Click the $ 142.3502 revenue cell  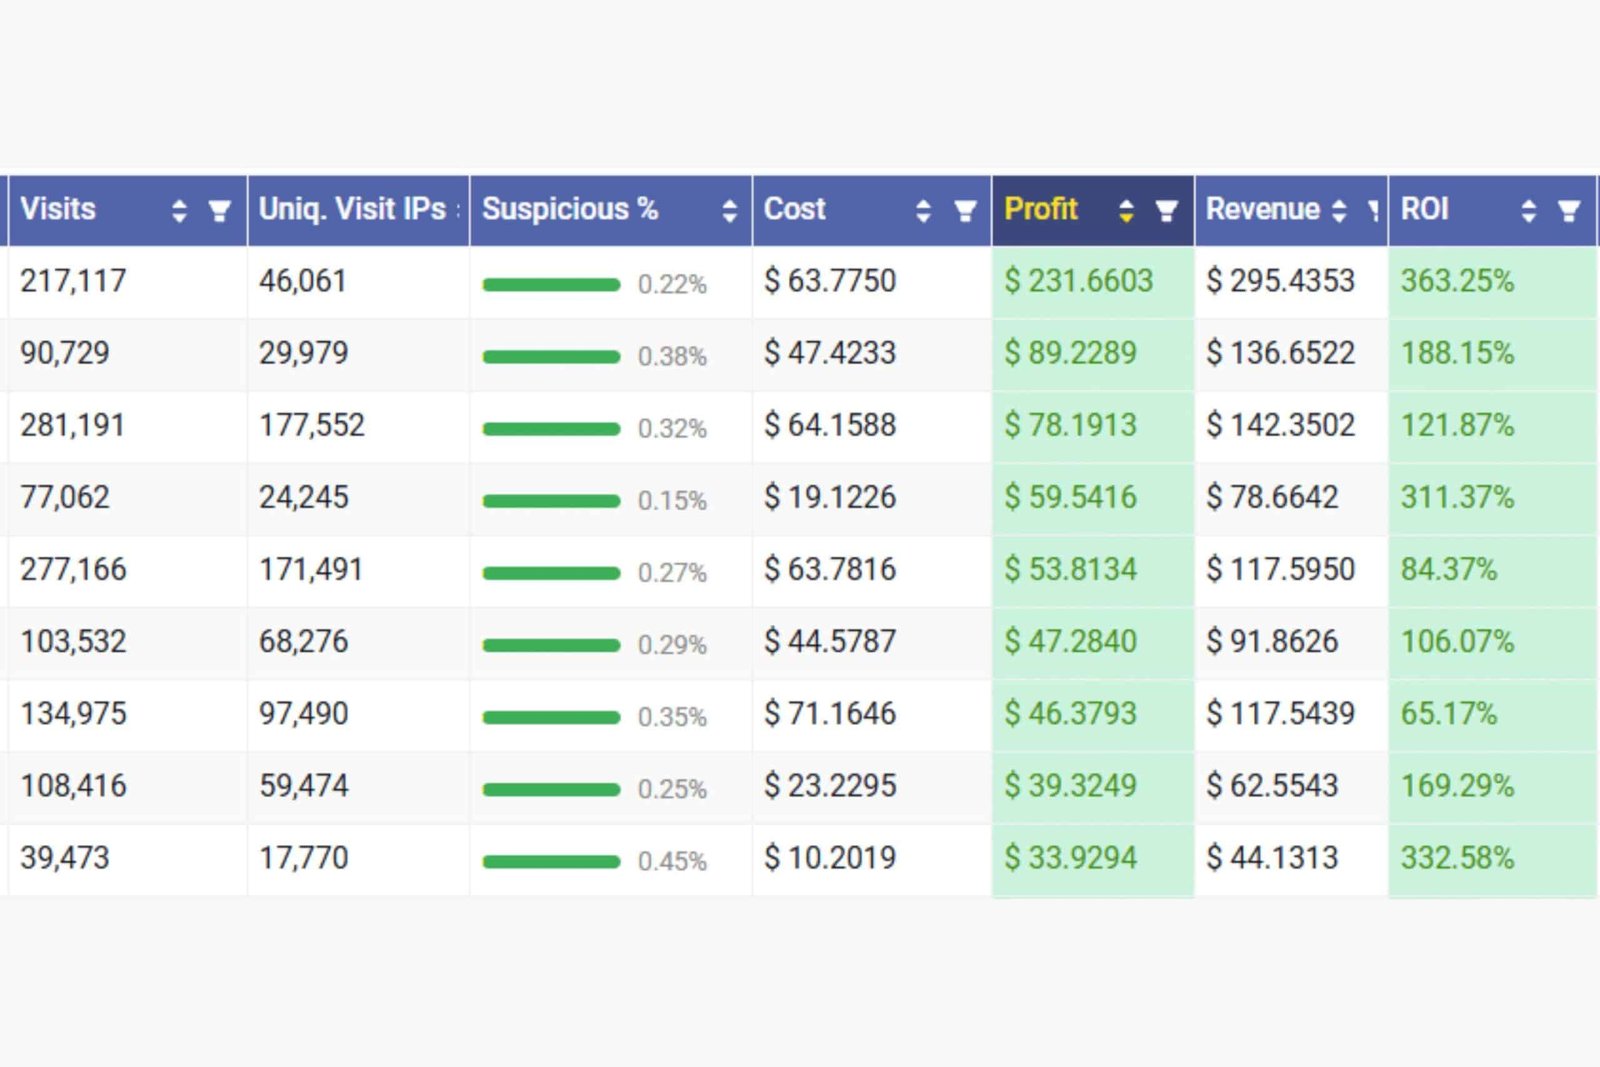point(1280,425)
